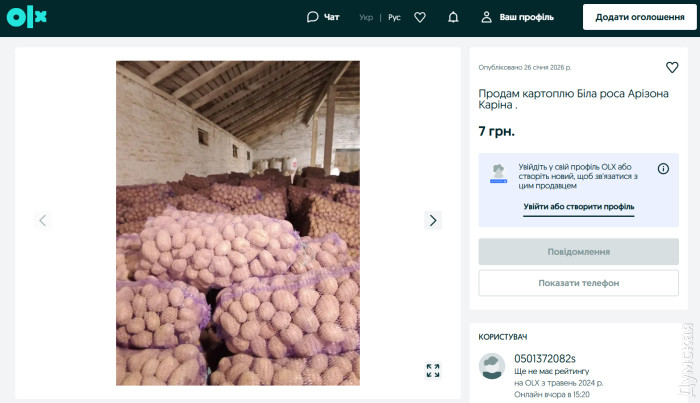Click the profile person icon in header

click(x=487, y=17)
